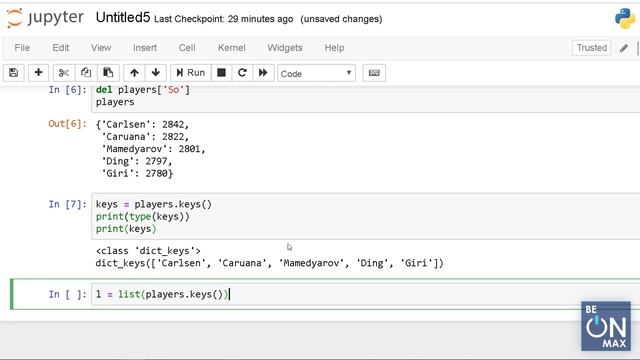Image resolution: width=640 pixels, height=360 pixels.
Task: Open the Edit menu
Action: pyautogui.click(x=60, y=48)
